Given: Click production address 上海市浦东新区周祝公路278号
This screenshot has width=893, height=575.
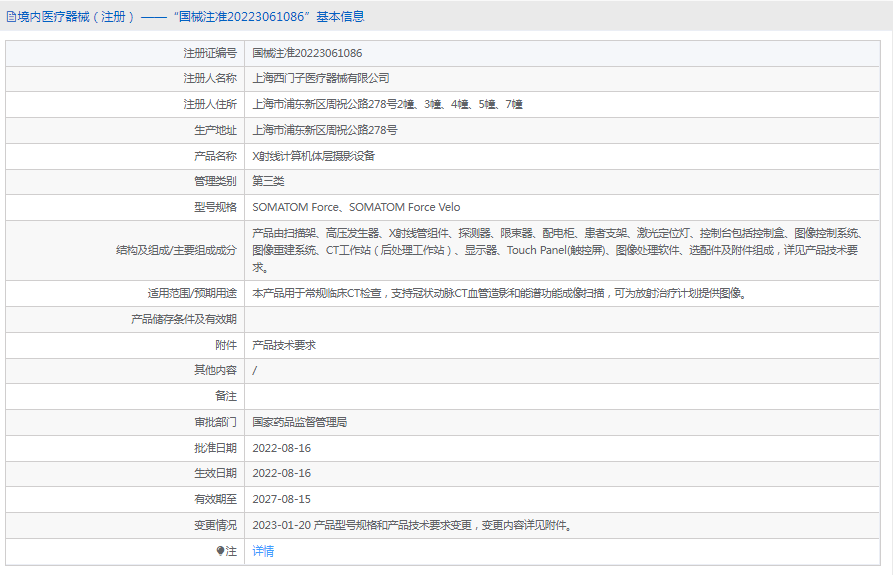Looking at the screenshot, I should click(325, 130).
